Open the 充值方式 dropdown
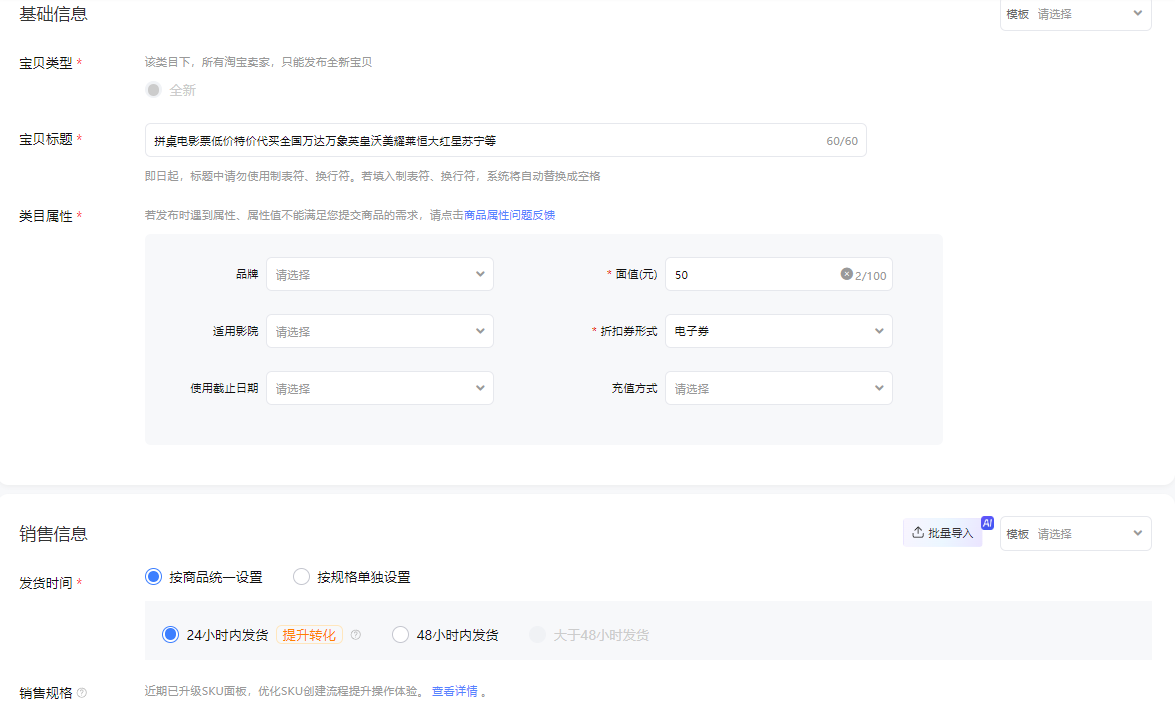The width and height of the screenshot is (1175, 711). [x=779, y=388]
